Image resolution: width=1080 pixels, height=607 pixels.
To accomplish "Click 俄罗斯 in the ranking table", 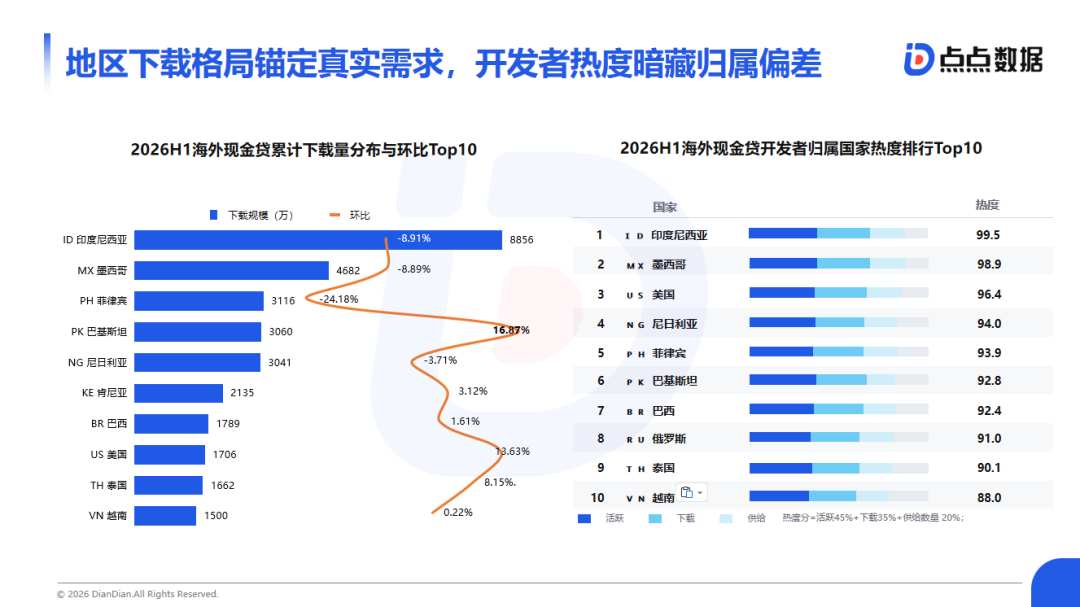I will (669, 439).
